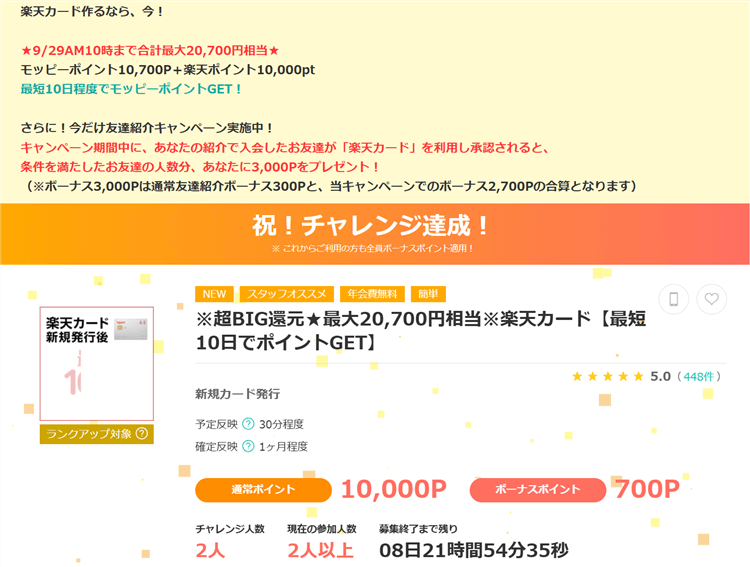Click the ボーナスポイント pink label

[x=537, y=490]
